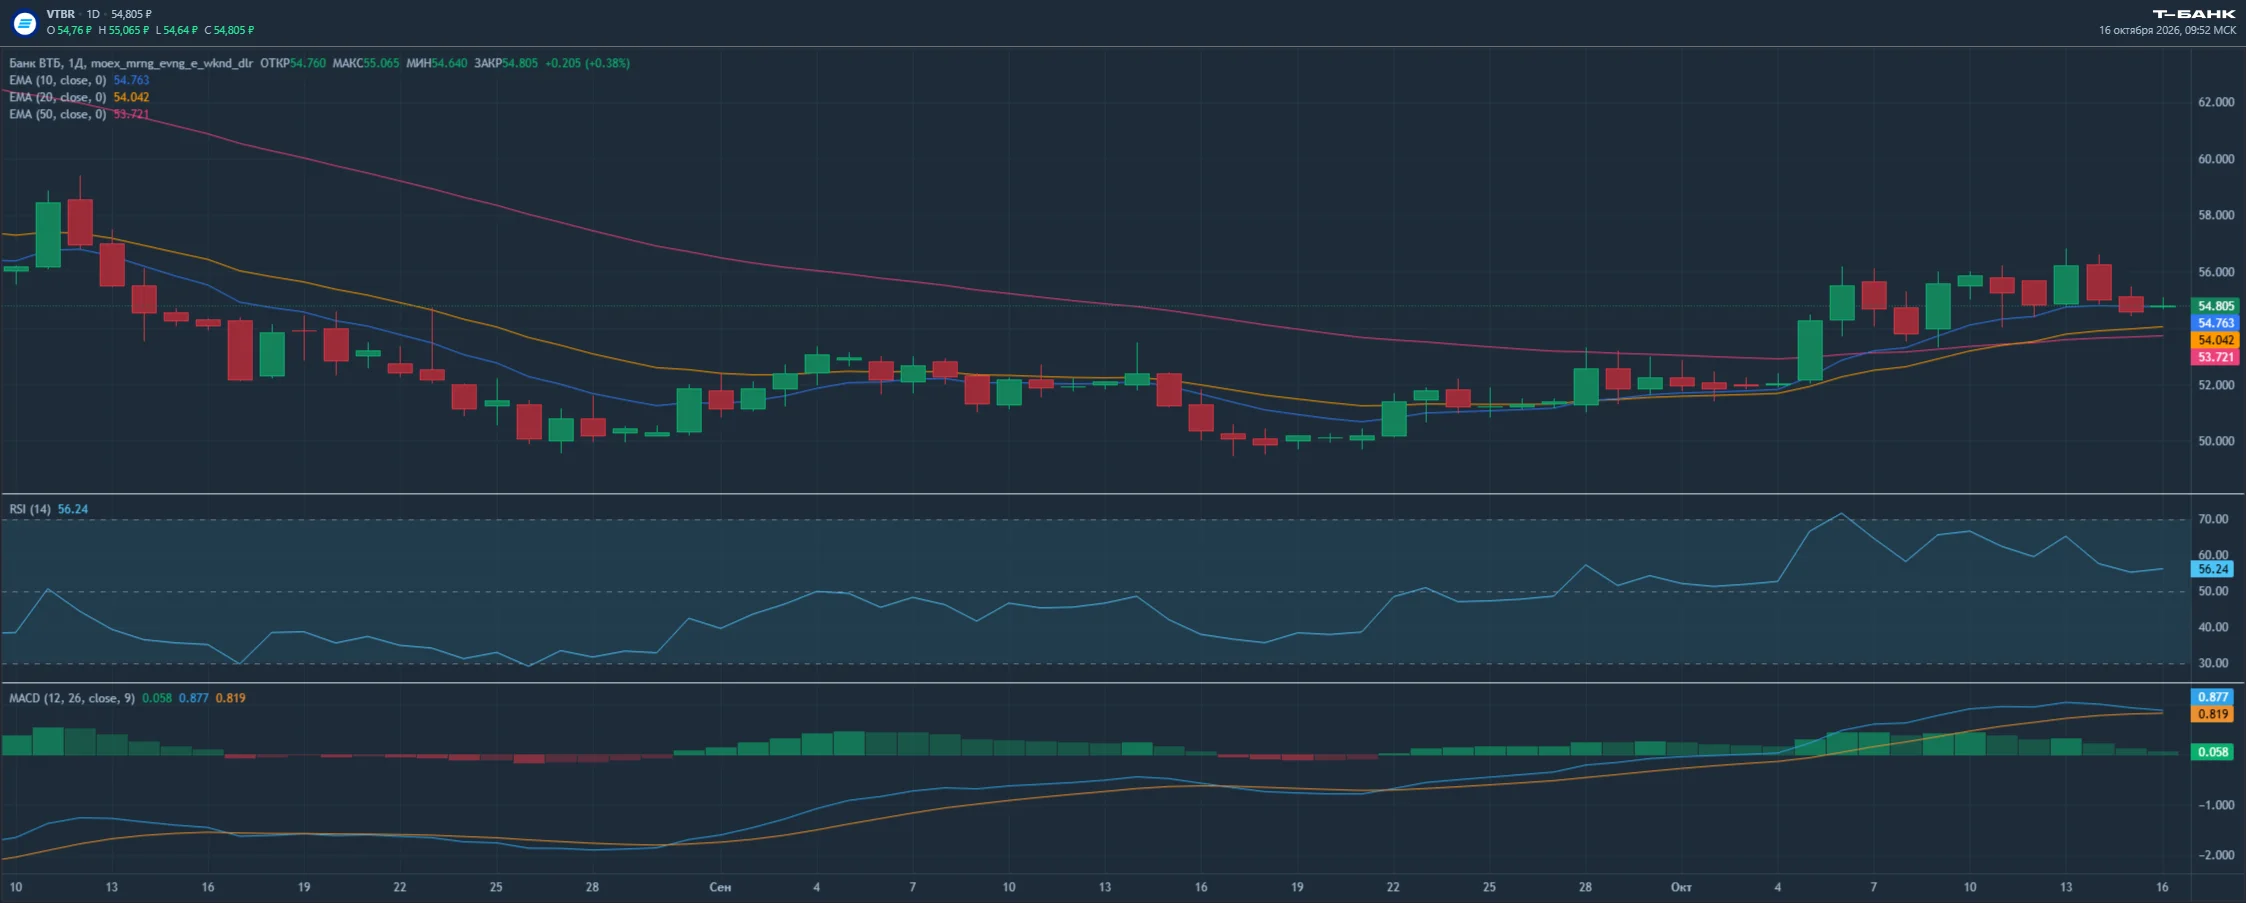Click the green 54.805 last price tag
The image size is (2246, 903).
coord(2215,306)
